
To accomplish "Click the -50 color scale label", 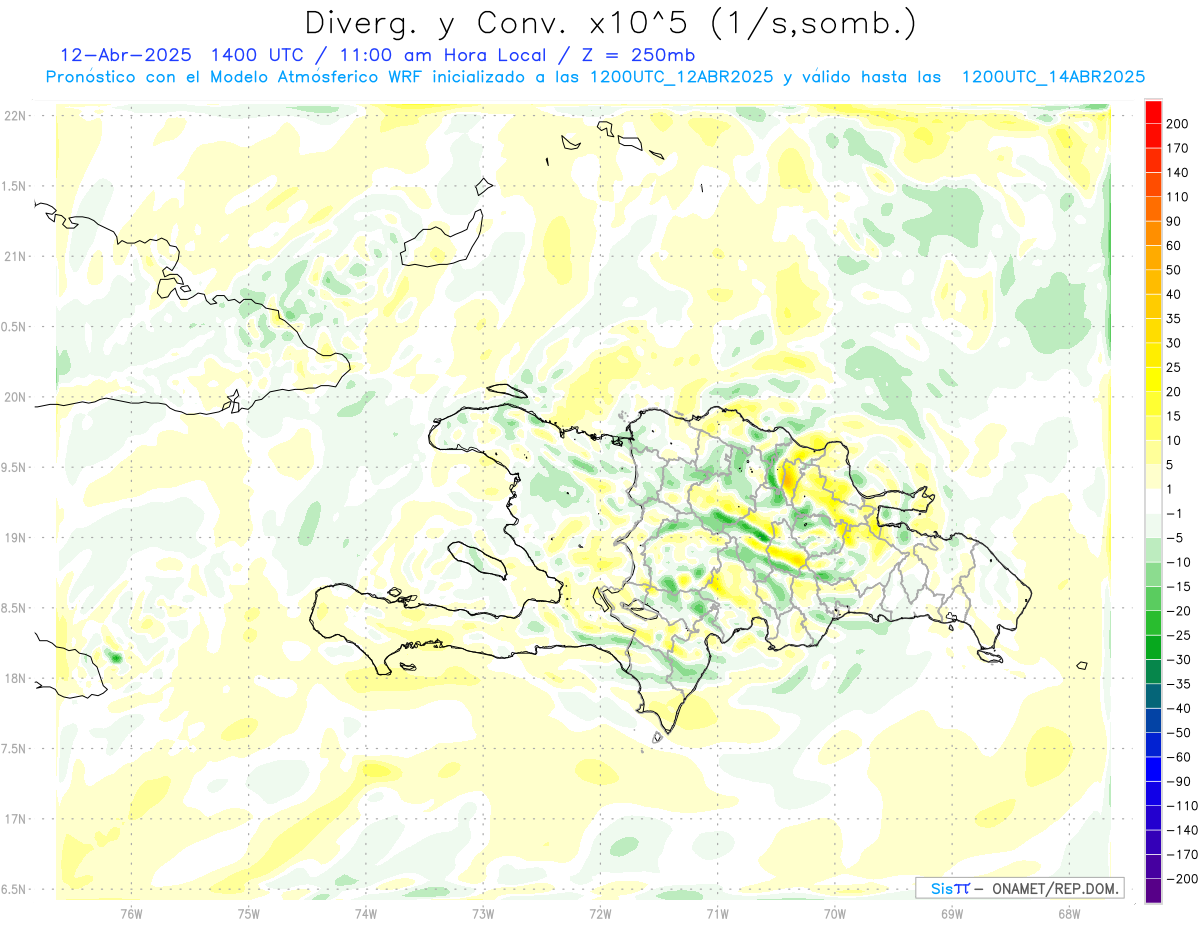I will 1180,733.
